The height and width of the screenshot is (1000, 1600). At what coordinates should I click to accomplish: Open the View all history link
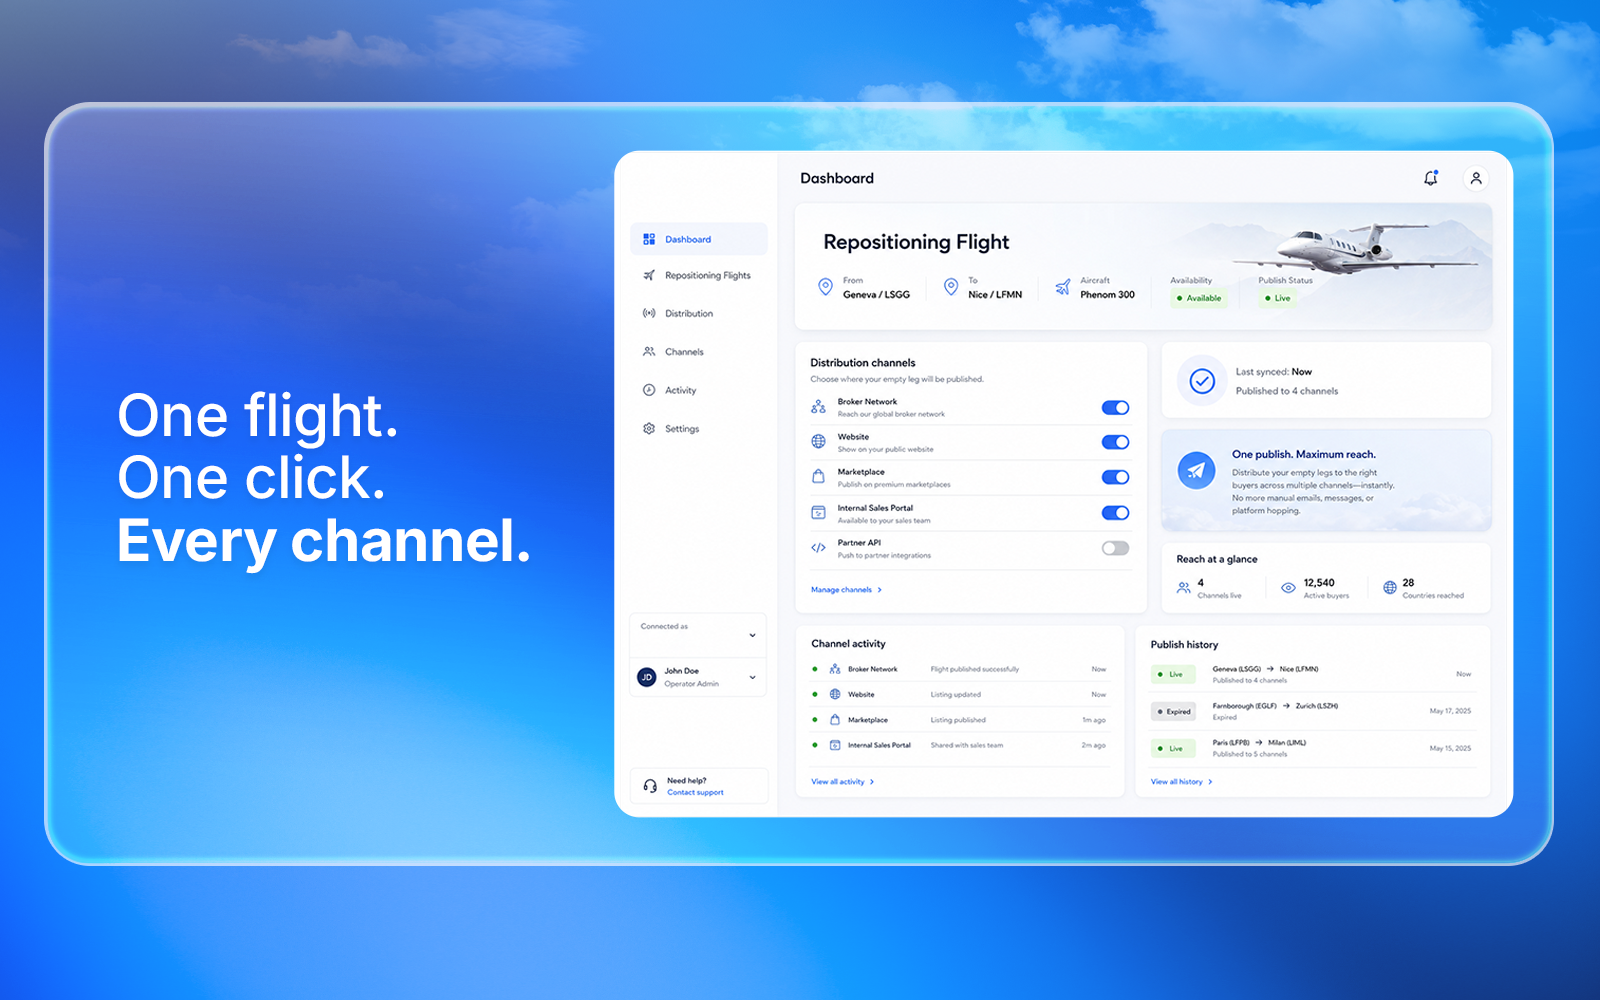click(x=1181, y=782)
